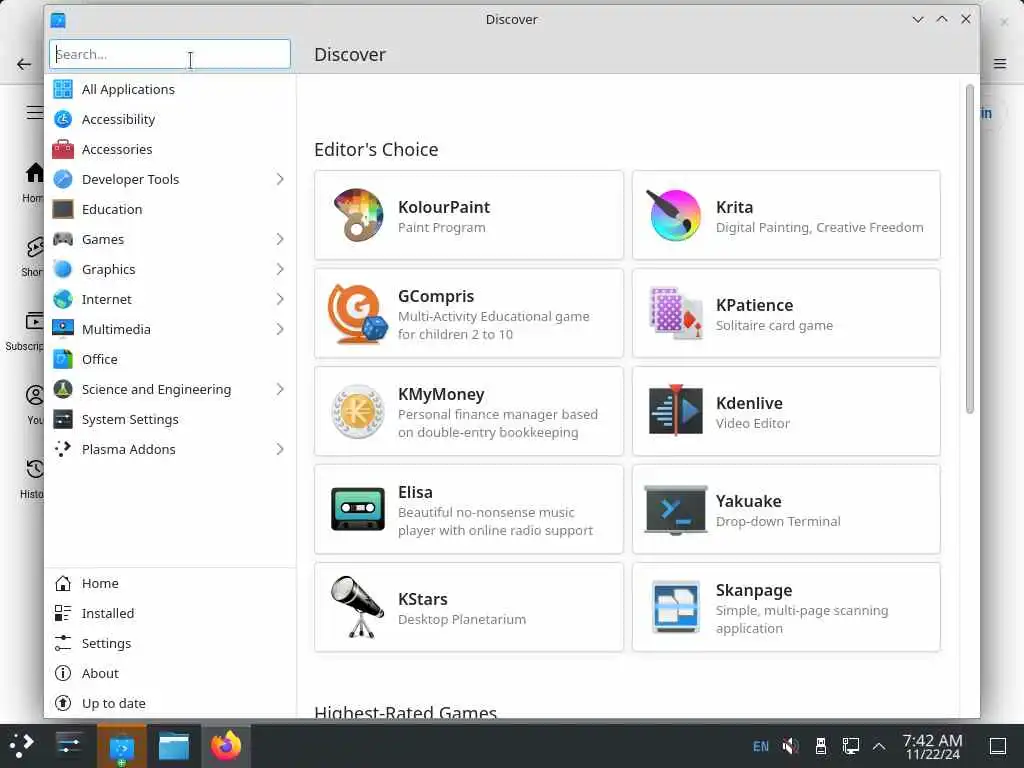Open the About page
1024x768 pixels.
click(x=170, y=673)
